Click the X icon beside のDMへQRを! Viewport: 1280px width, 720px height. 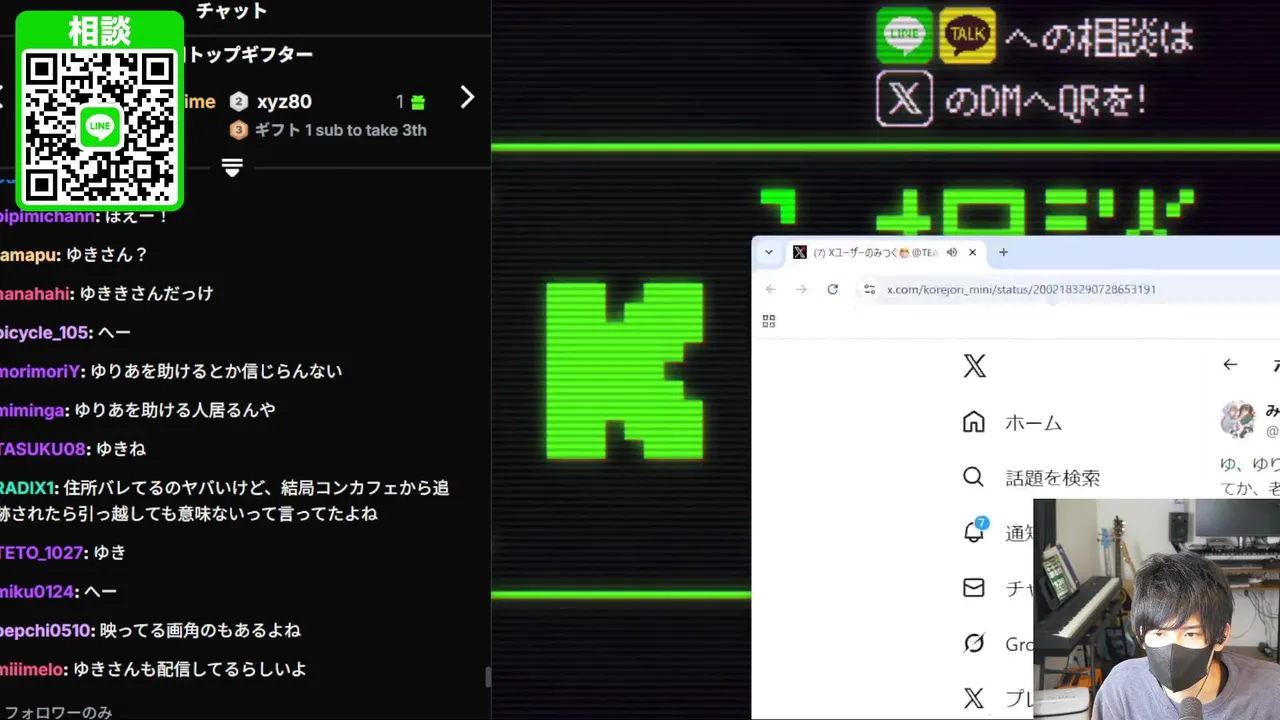click(x=904, y=99)
